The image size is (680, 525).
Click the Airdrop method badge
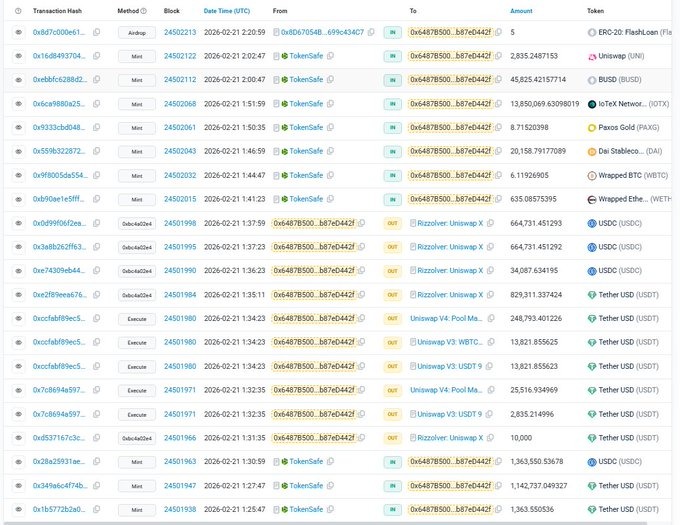(137, 33)
